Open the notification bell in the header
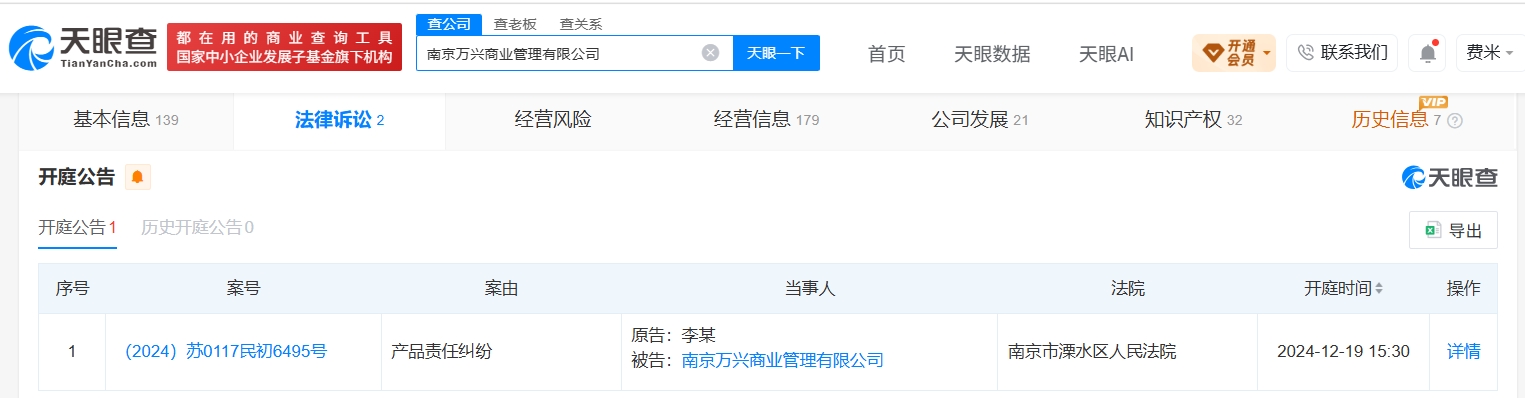The height and width of the screenshot is (398, 1525). coord(1427,53)
